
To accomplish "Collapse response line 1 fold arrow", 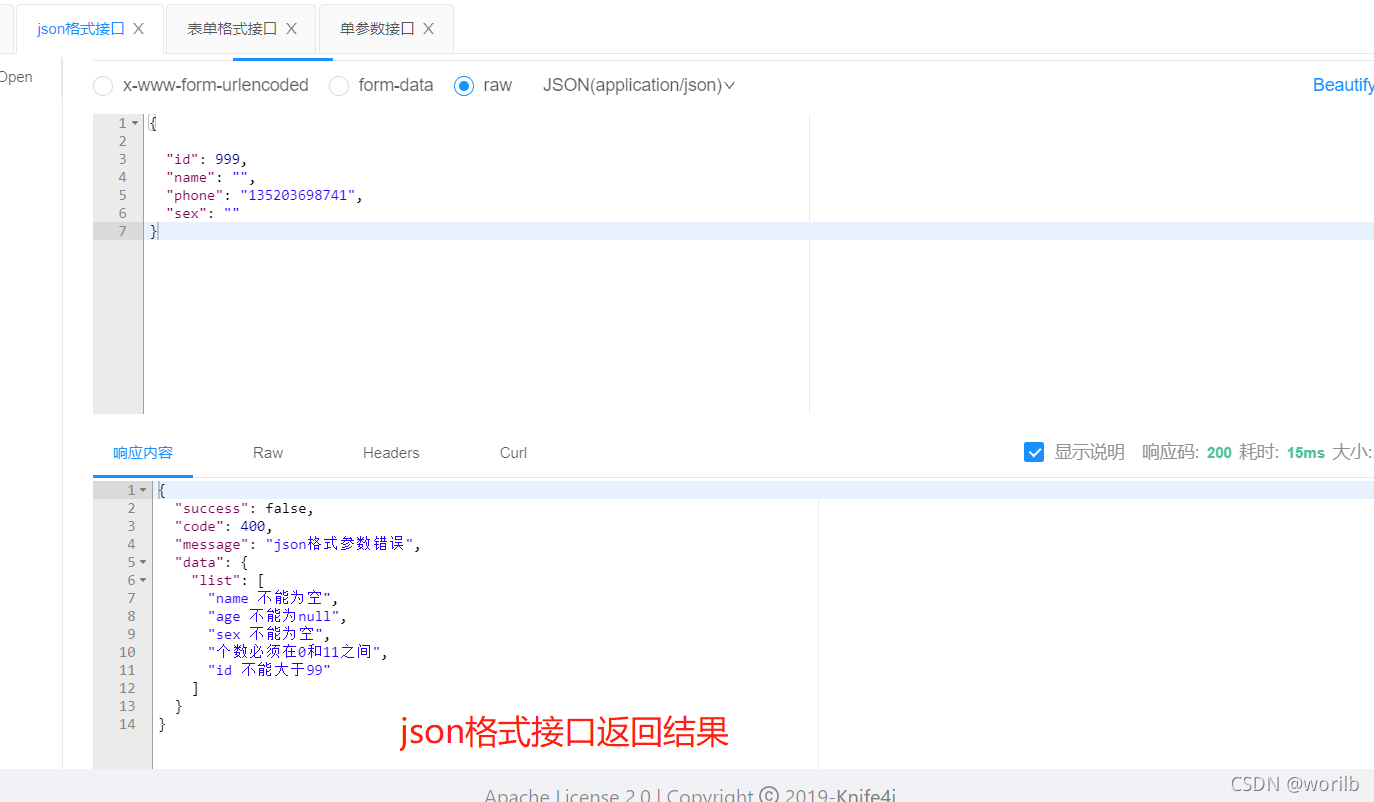I will [144, 490].
